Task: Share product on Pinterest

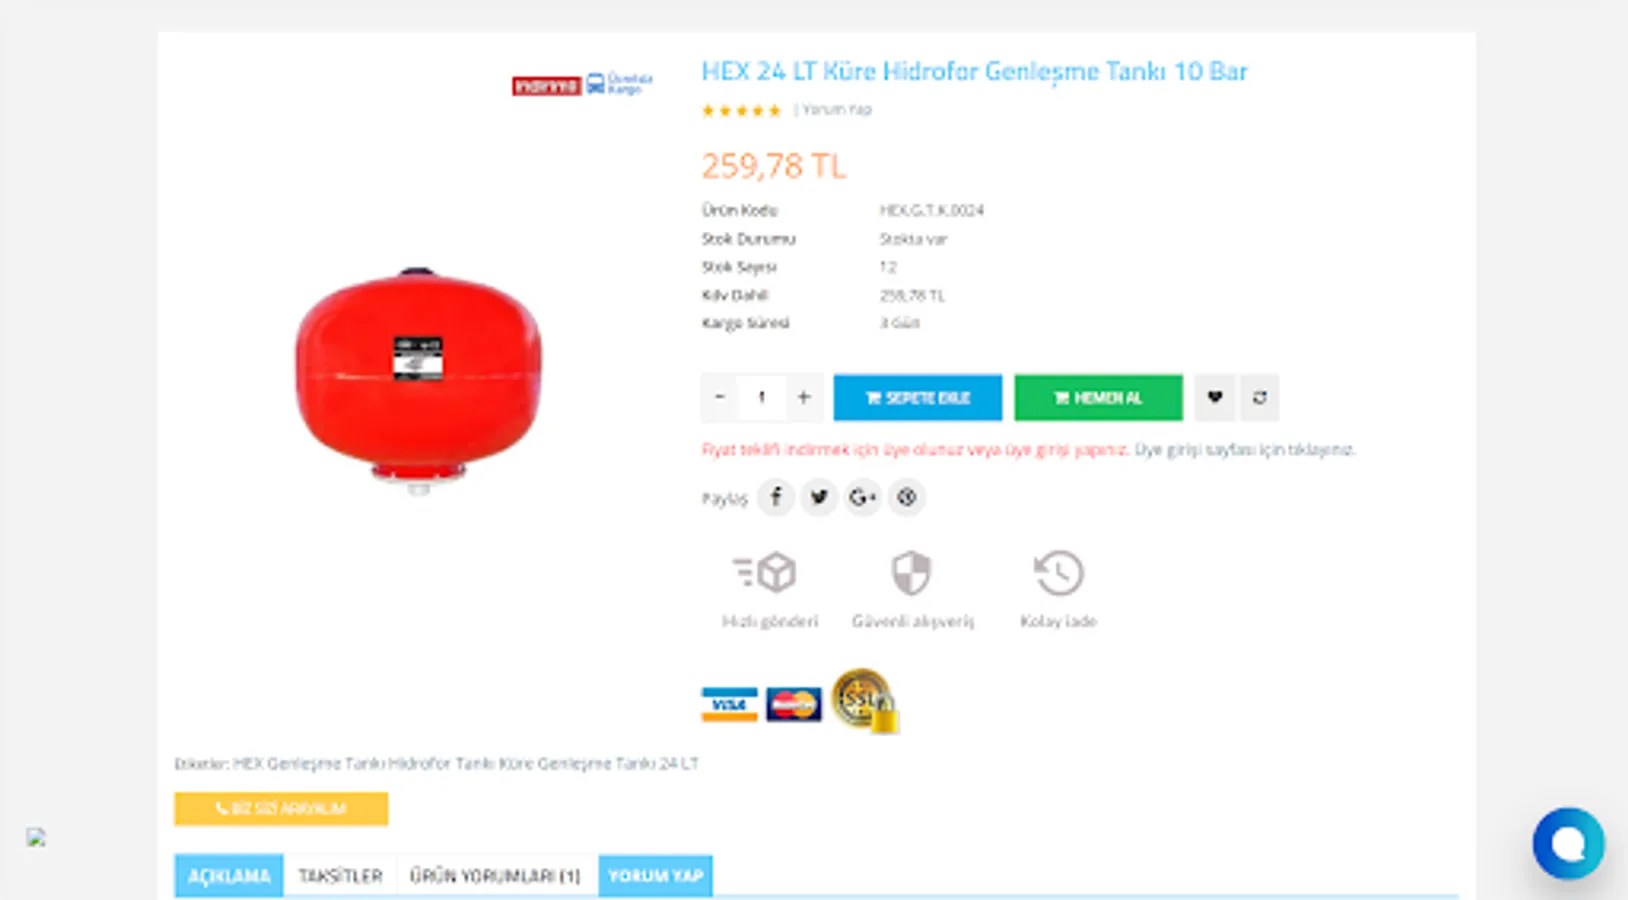Action: 907,497
